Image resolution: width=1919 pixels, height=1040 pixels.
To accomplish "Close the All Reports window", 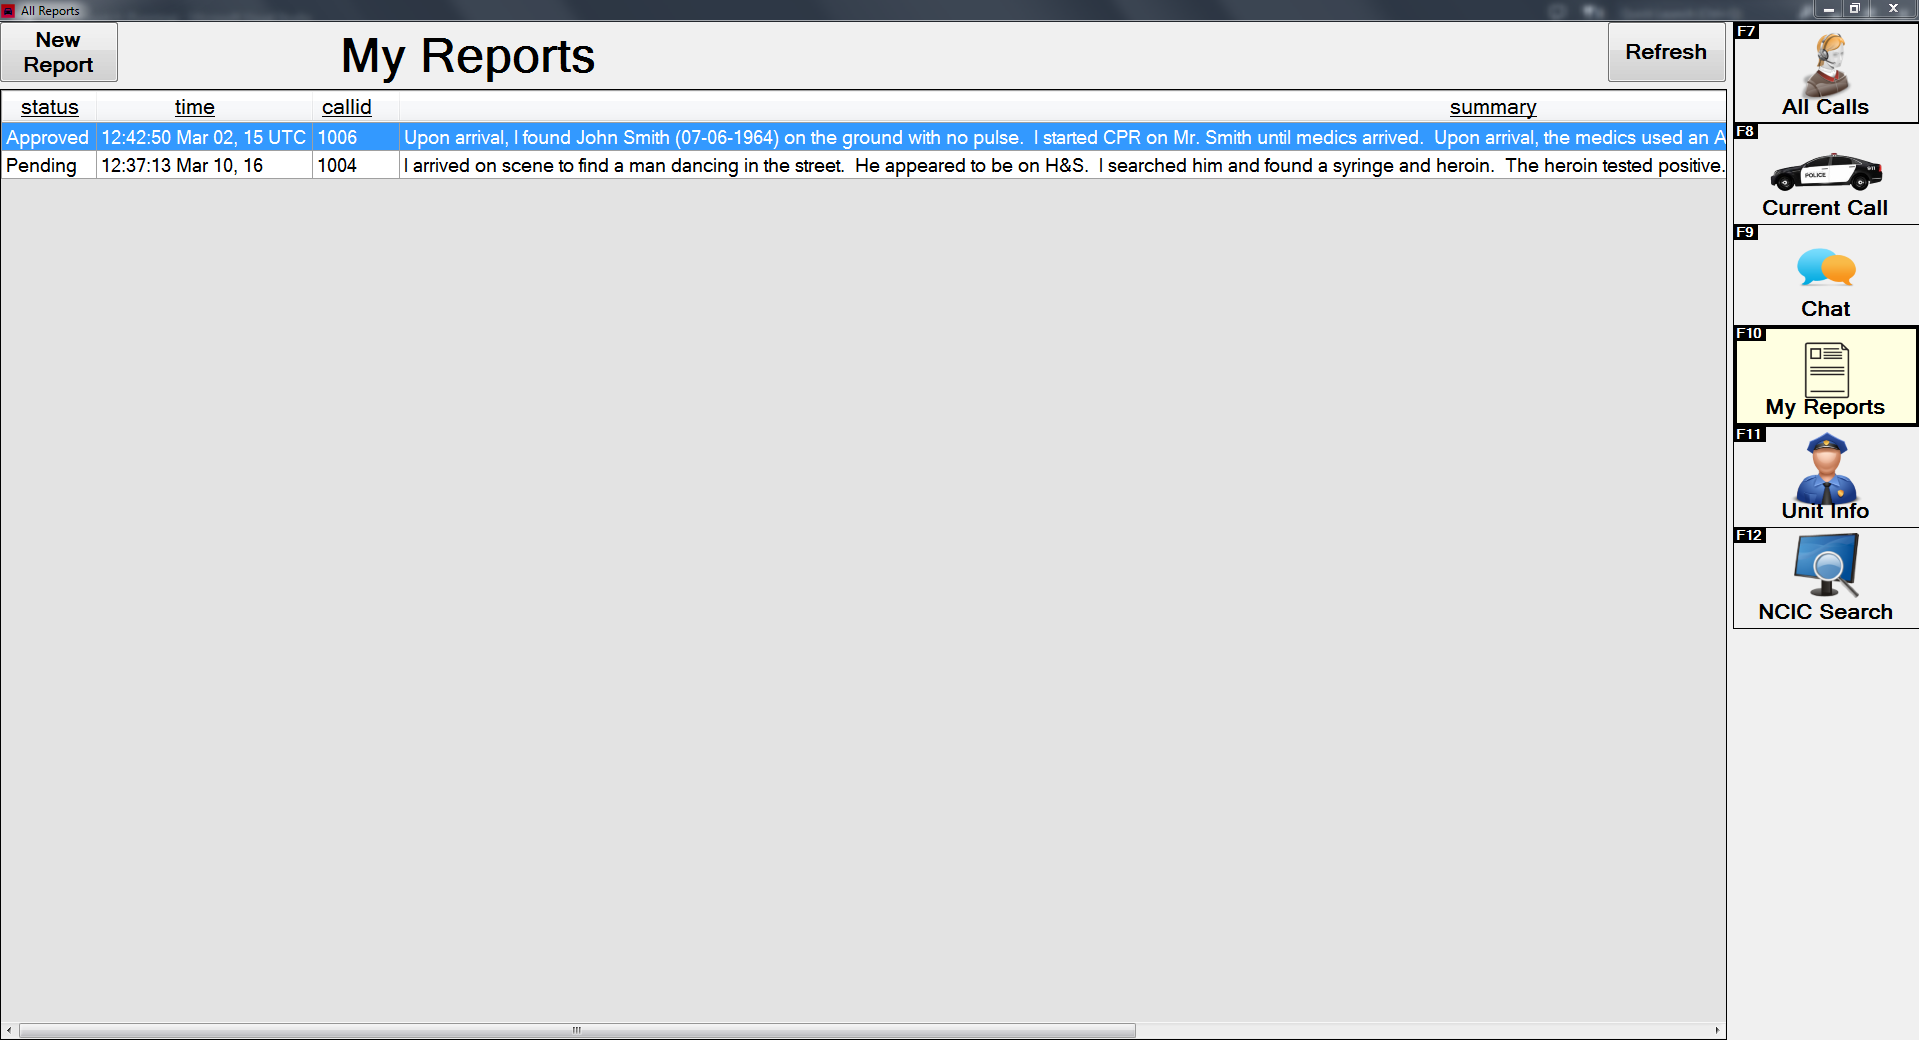I will coord(1892,9).
